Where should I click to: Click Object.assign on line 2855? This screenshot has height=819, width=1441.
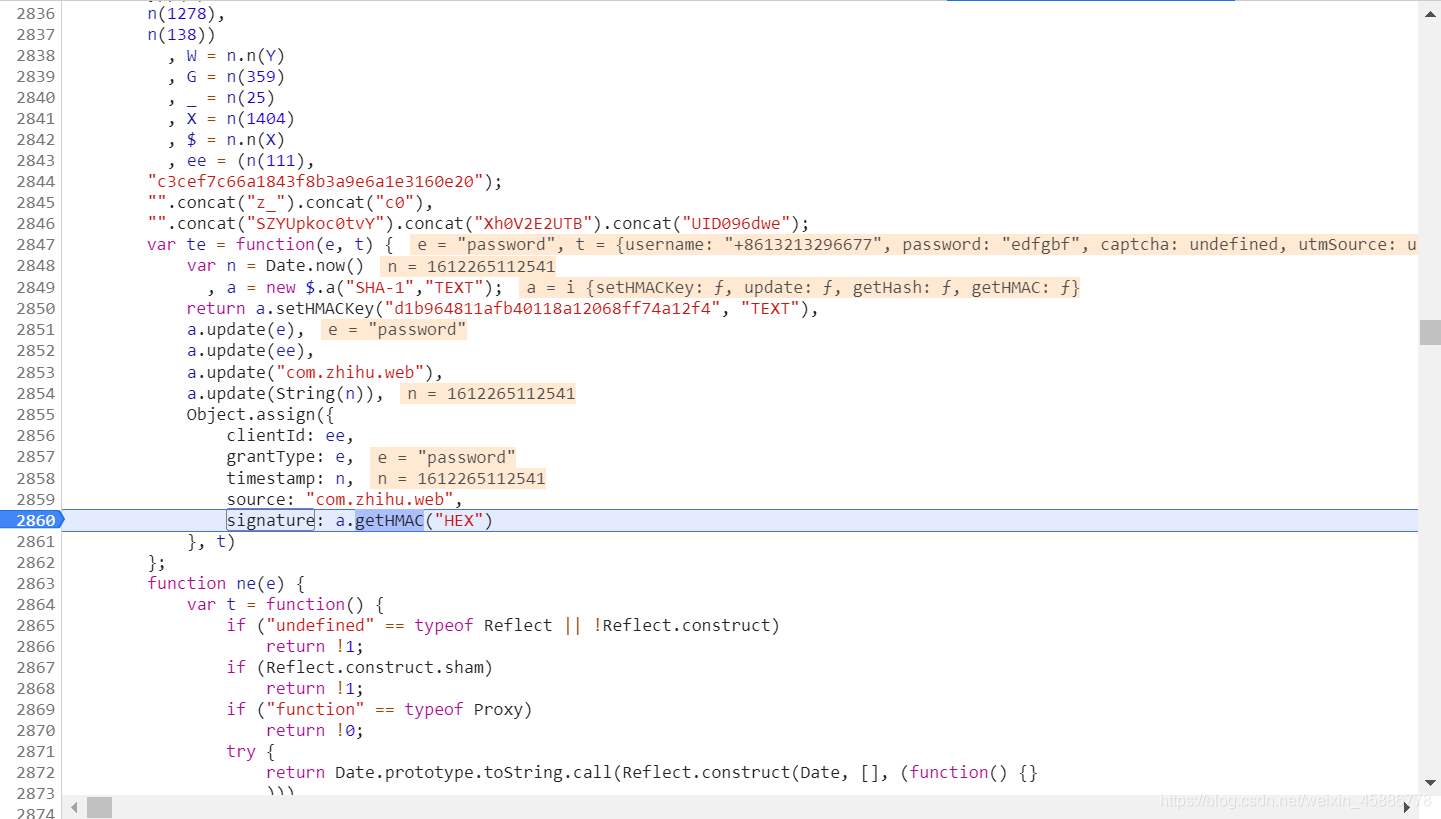[251, 414]
